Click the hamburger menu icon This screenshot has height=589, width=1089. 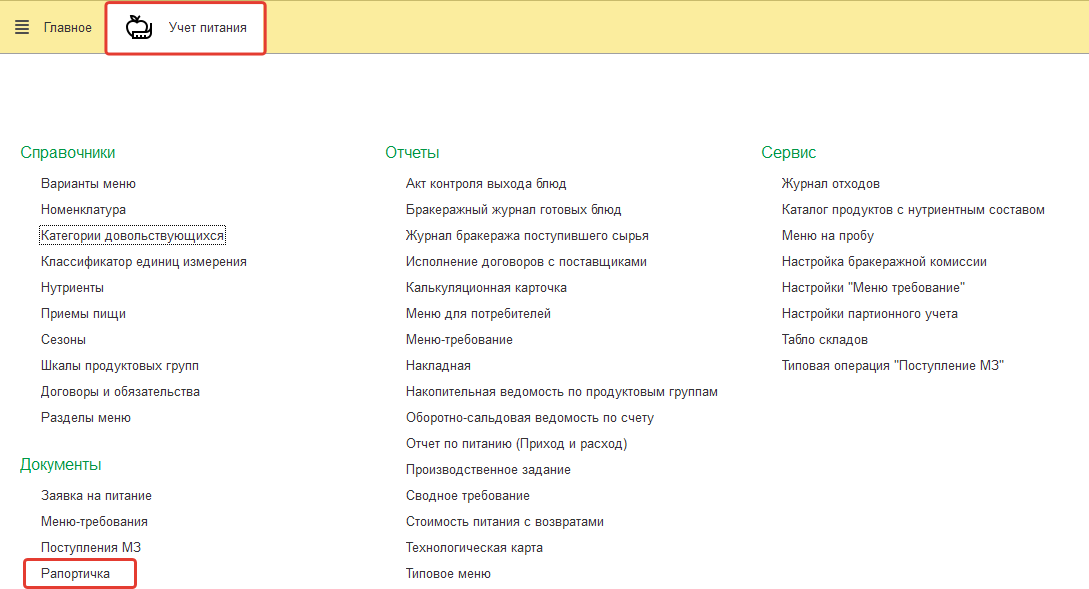22,27
